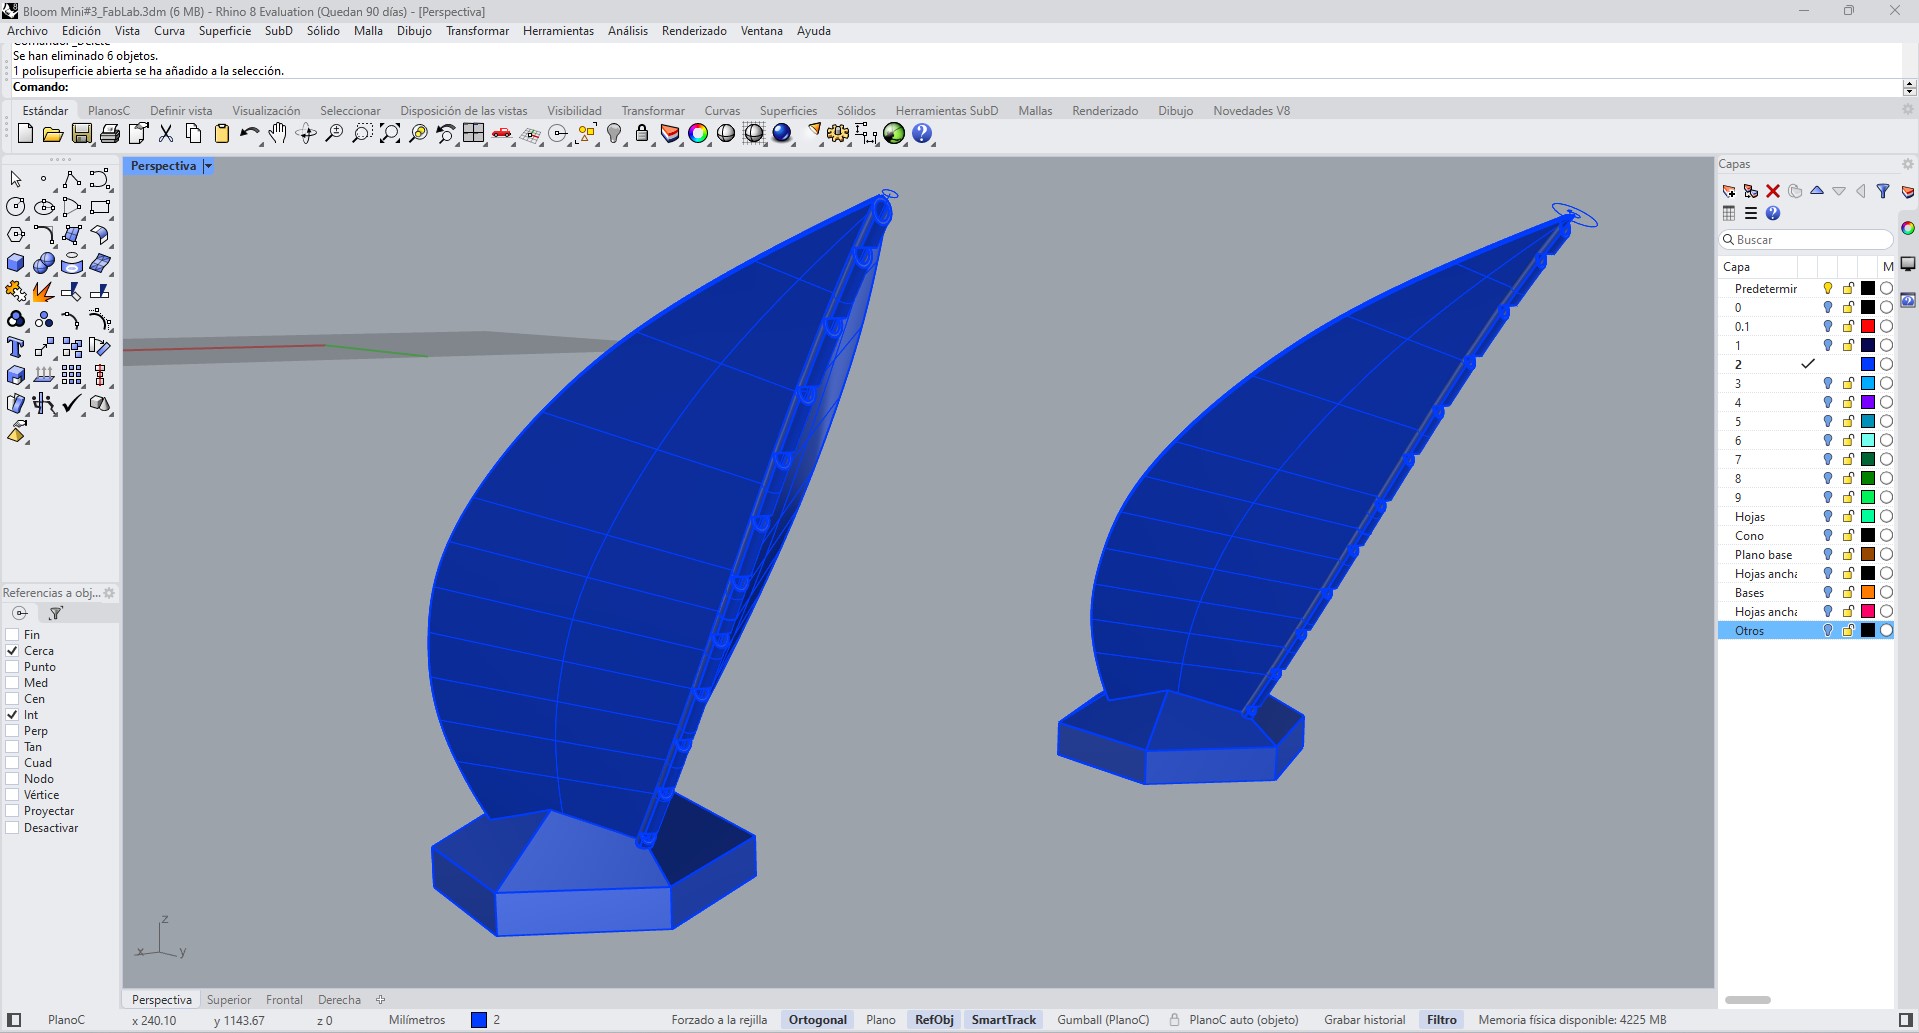Choose the Text object tool
The width and height of the screenshot is (1919, 1033).
coord(16,347)
